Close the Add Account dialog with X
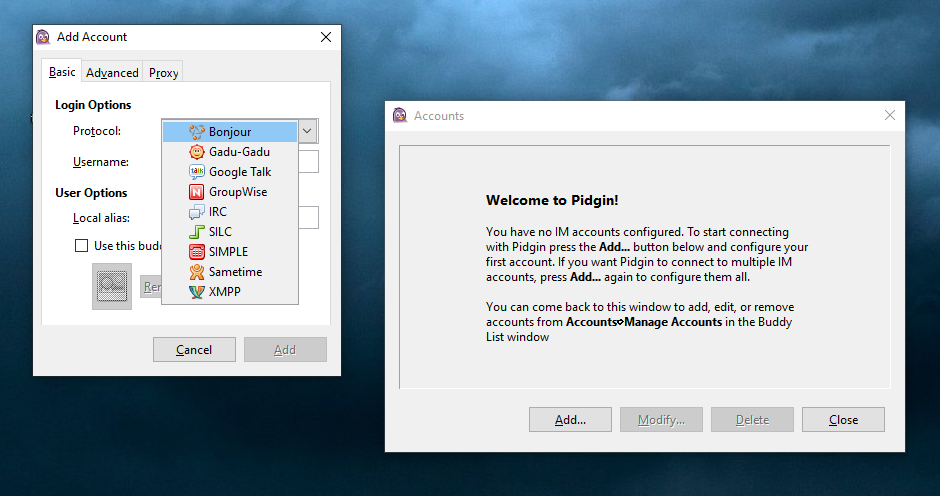This screenshot has height=496, width=940. pos(326,37)
